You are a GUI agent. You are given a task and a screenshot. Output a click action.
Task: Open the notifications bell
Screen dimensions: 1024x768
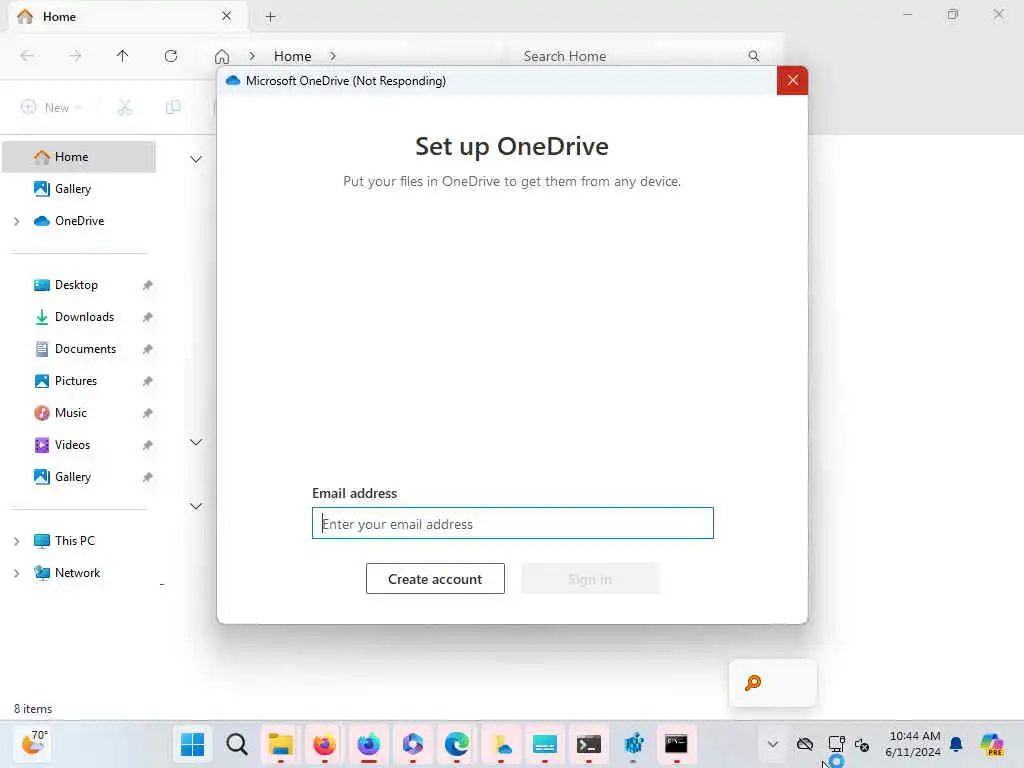[x=956, y=744]
